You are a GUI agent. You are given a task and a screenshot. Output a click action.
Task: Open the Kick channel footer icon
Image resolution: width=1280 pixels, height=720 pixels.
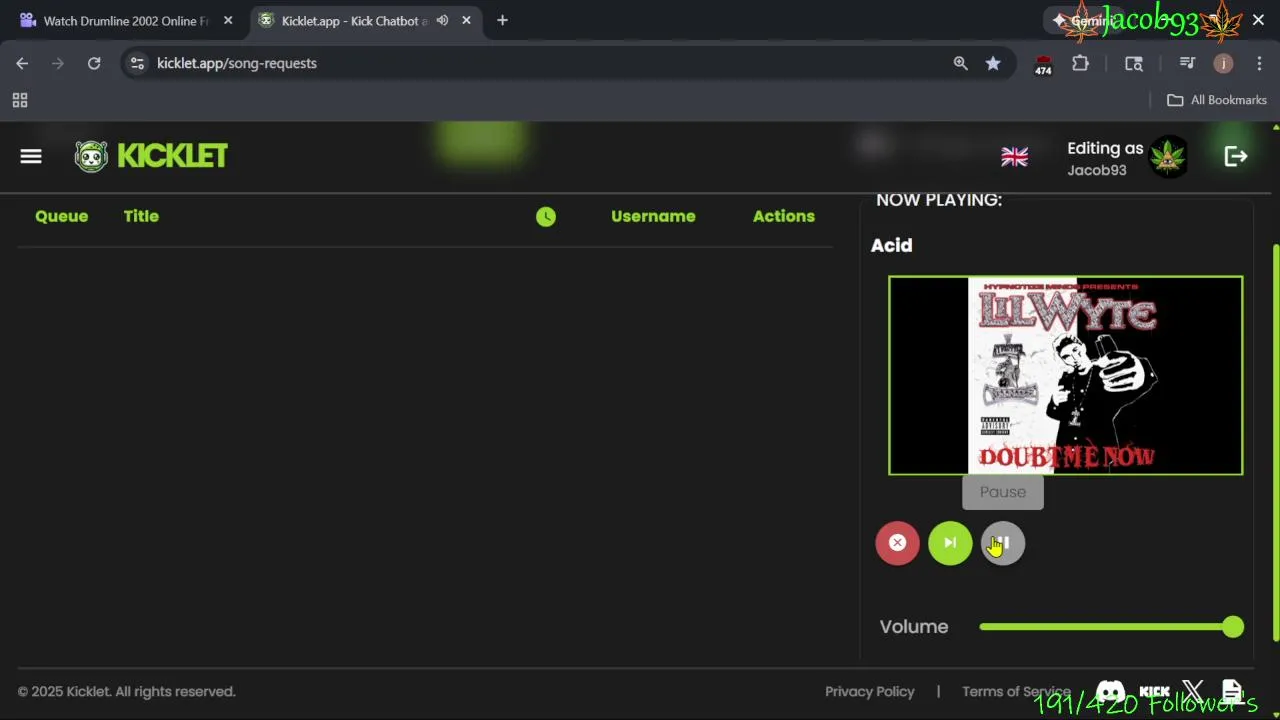1155,692
